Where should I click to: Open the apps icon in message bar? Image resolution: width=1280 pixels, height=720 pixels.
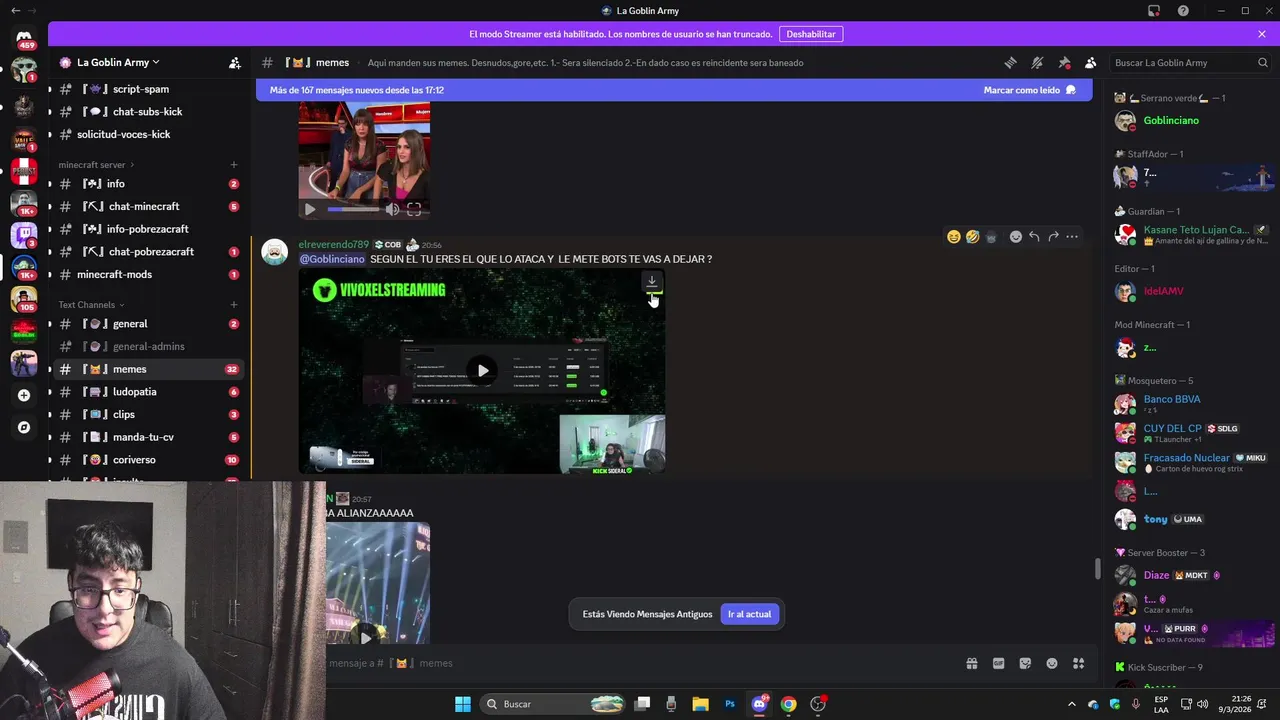[1079, 663]
